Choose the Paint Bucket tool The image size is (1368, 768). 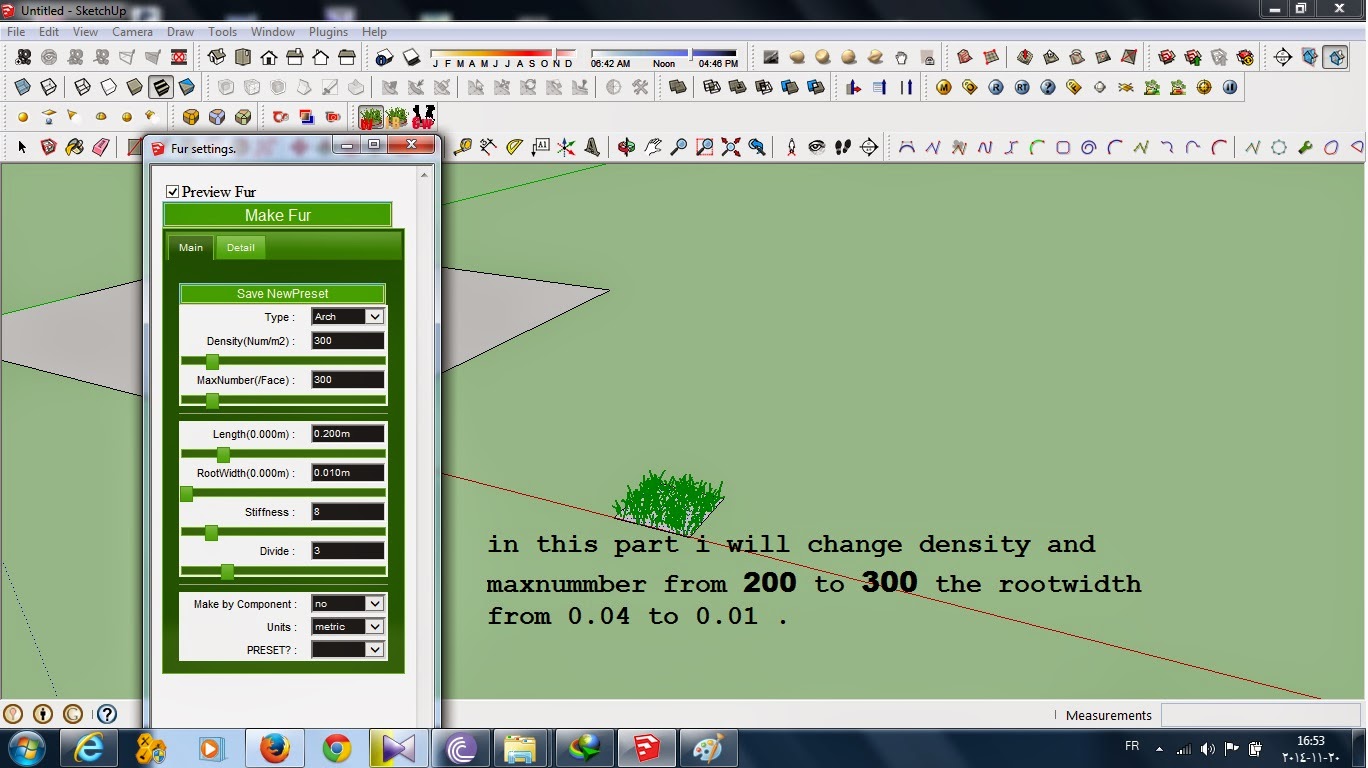point(74,148)
